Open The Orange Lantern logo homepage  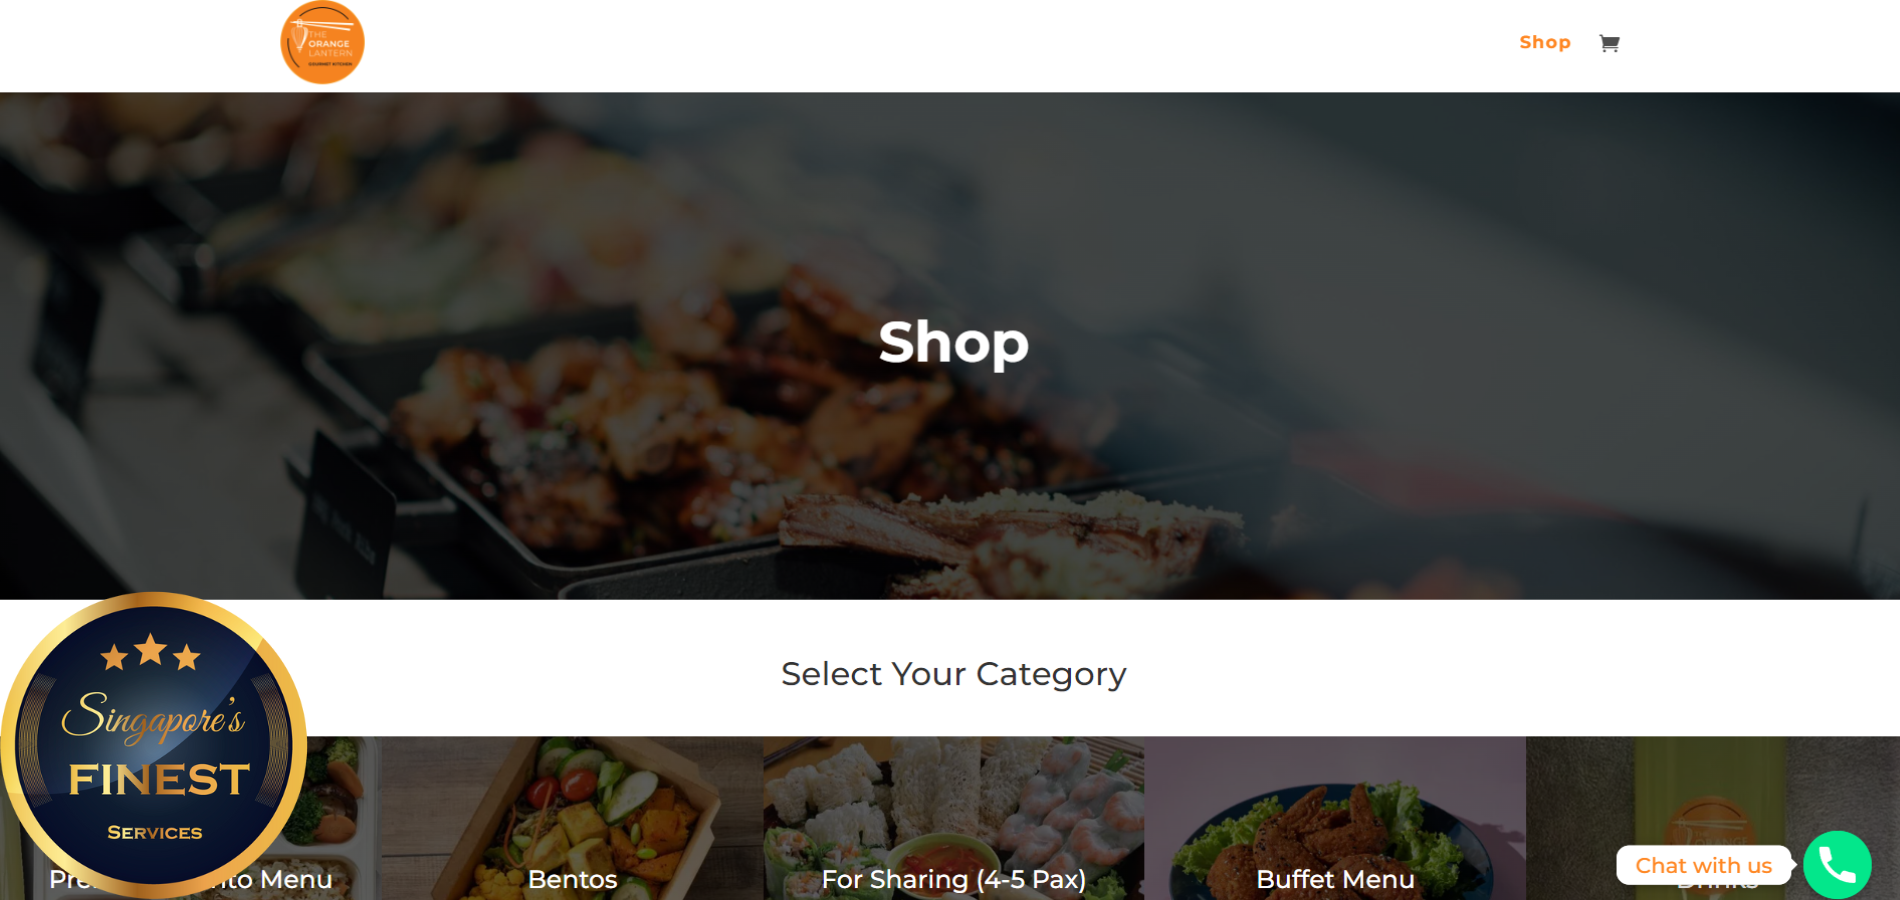(x=322, y=42)
